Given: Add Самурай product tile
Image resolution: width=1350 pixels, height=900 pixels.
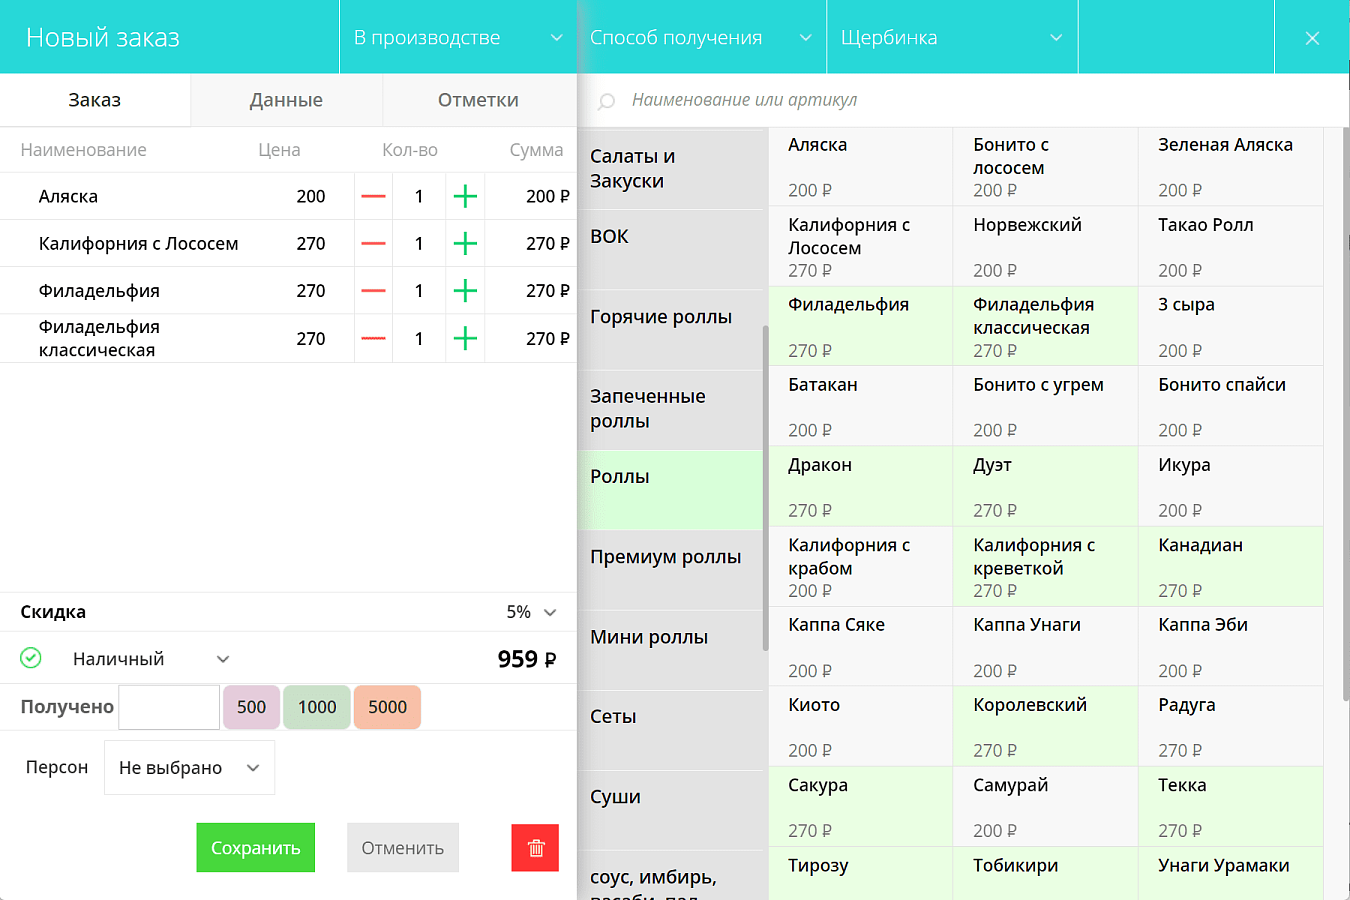Looking at the screenshot, I should coord(1045,807).
